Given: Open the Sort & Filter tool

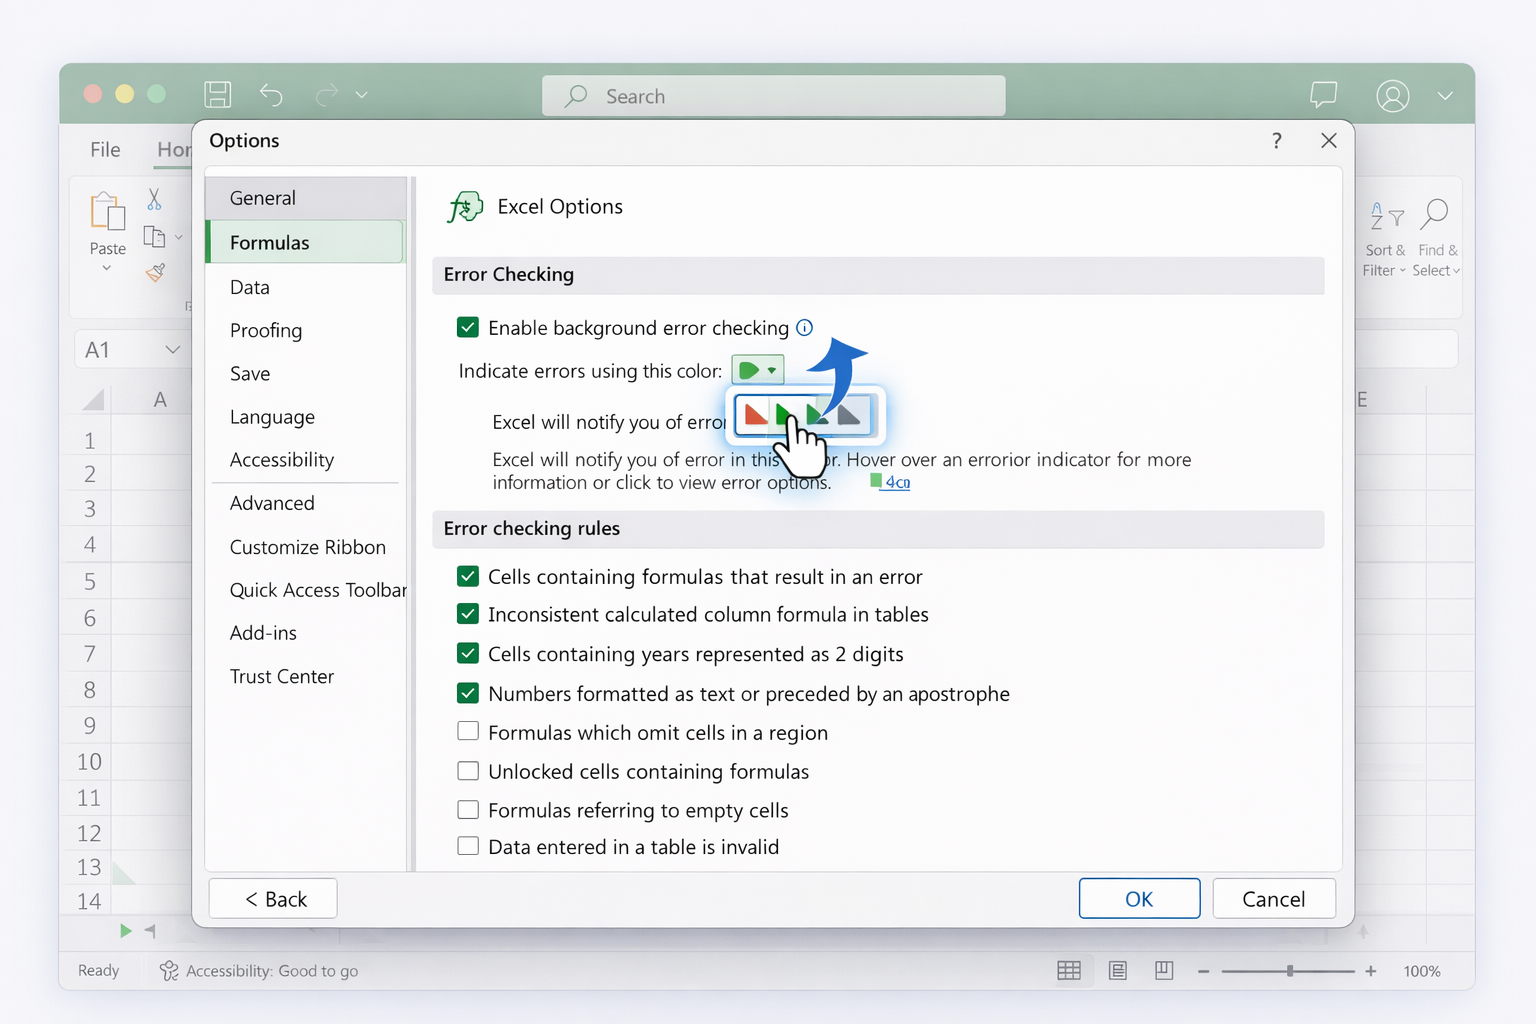Looking at the screenshot, I should click(1386, 239).
